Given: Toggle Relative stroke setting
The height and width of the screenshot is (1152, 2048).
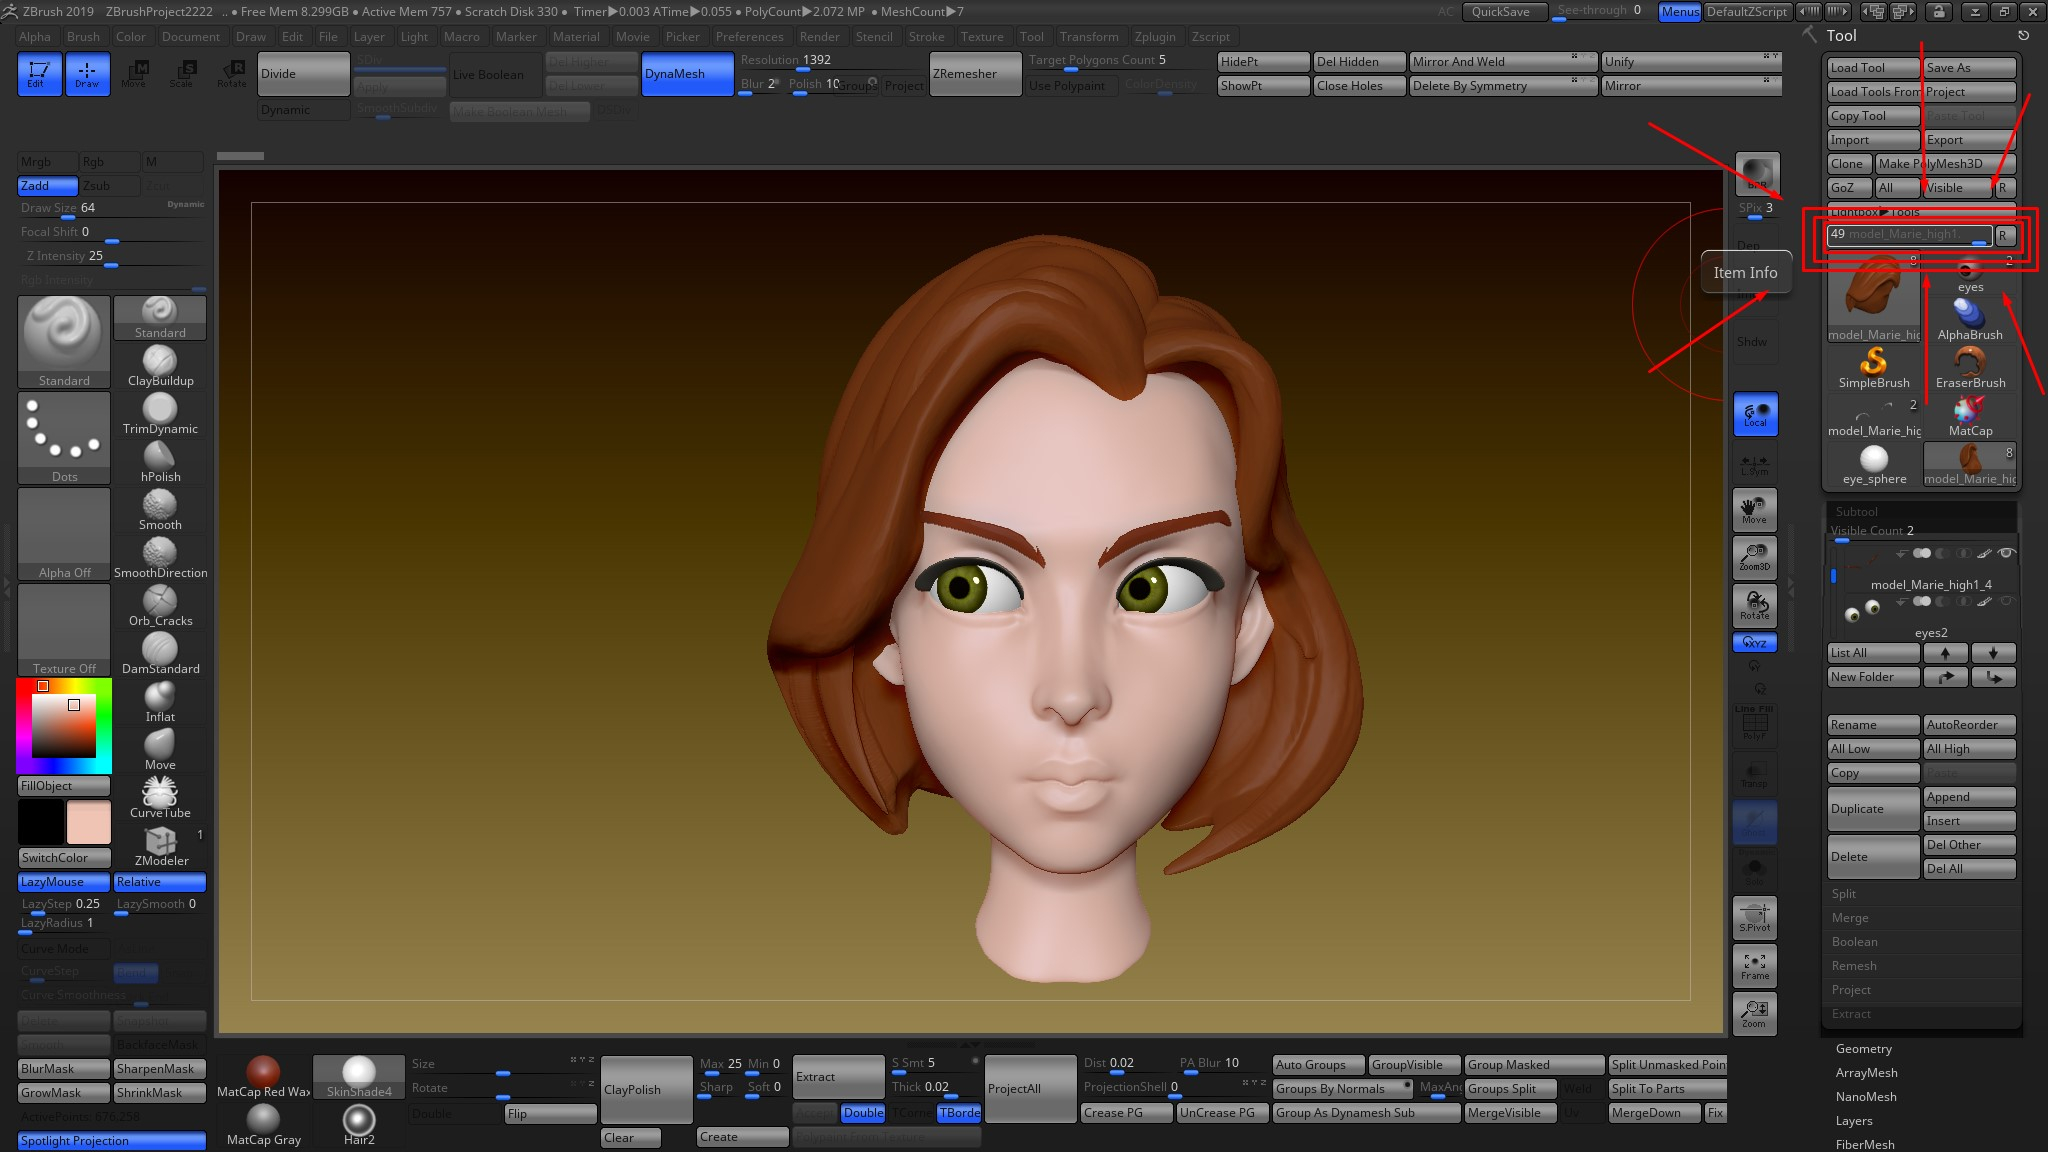Looking at the screenshot, I should 138,881.
